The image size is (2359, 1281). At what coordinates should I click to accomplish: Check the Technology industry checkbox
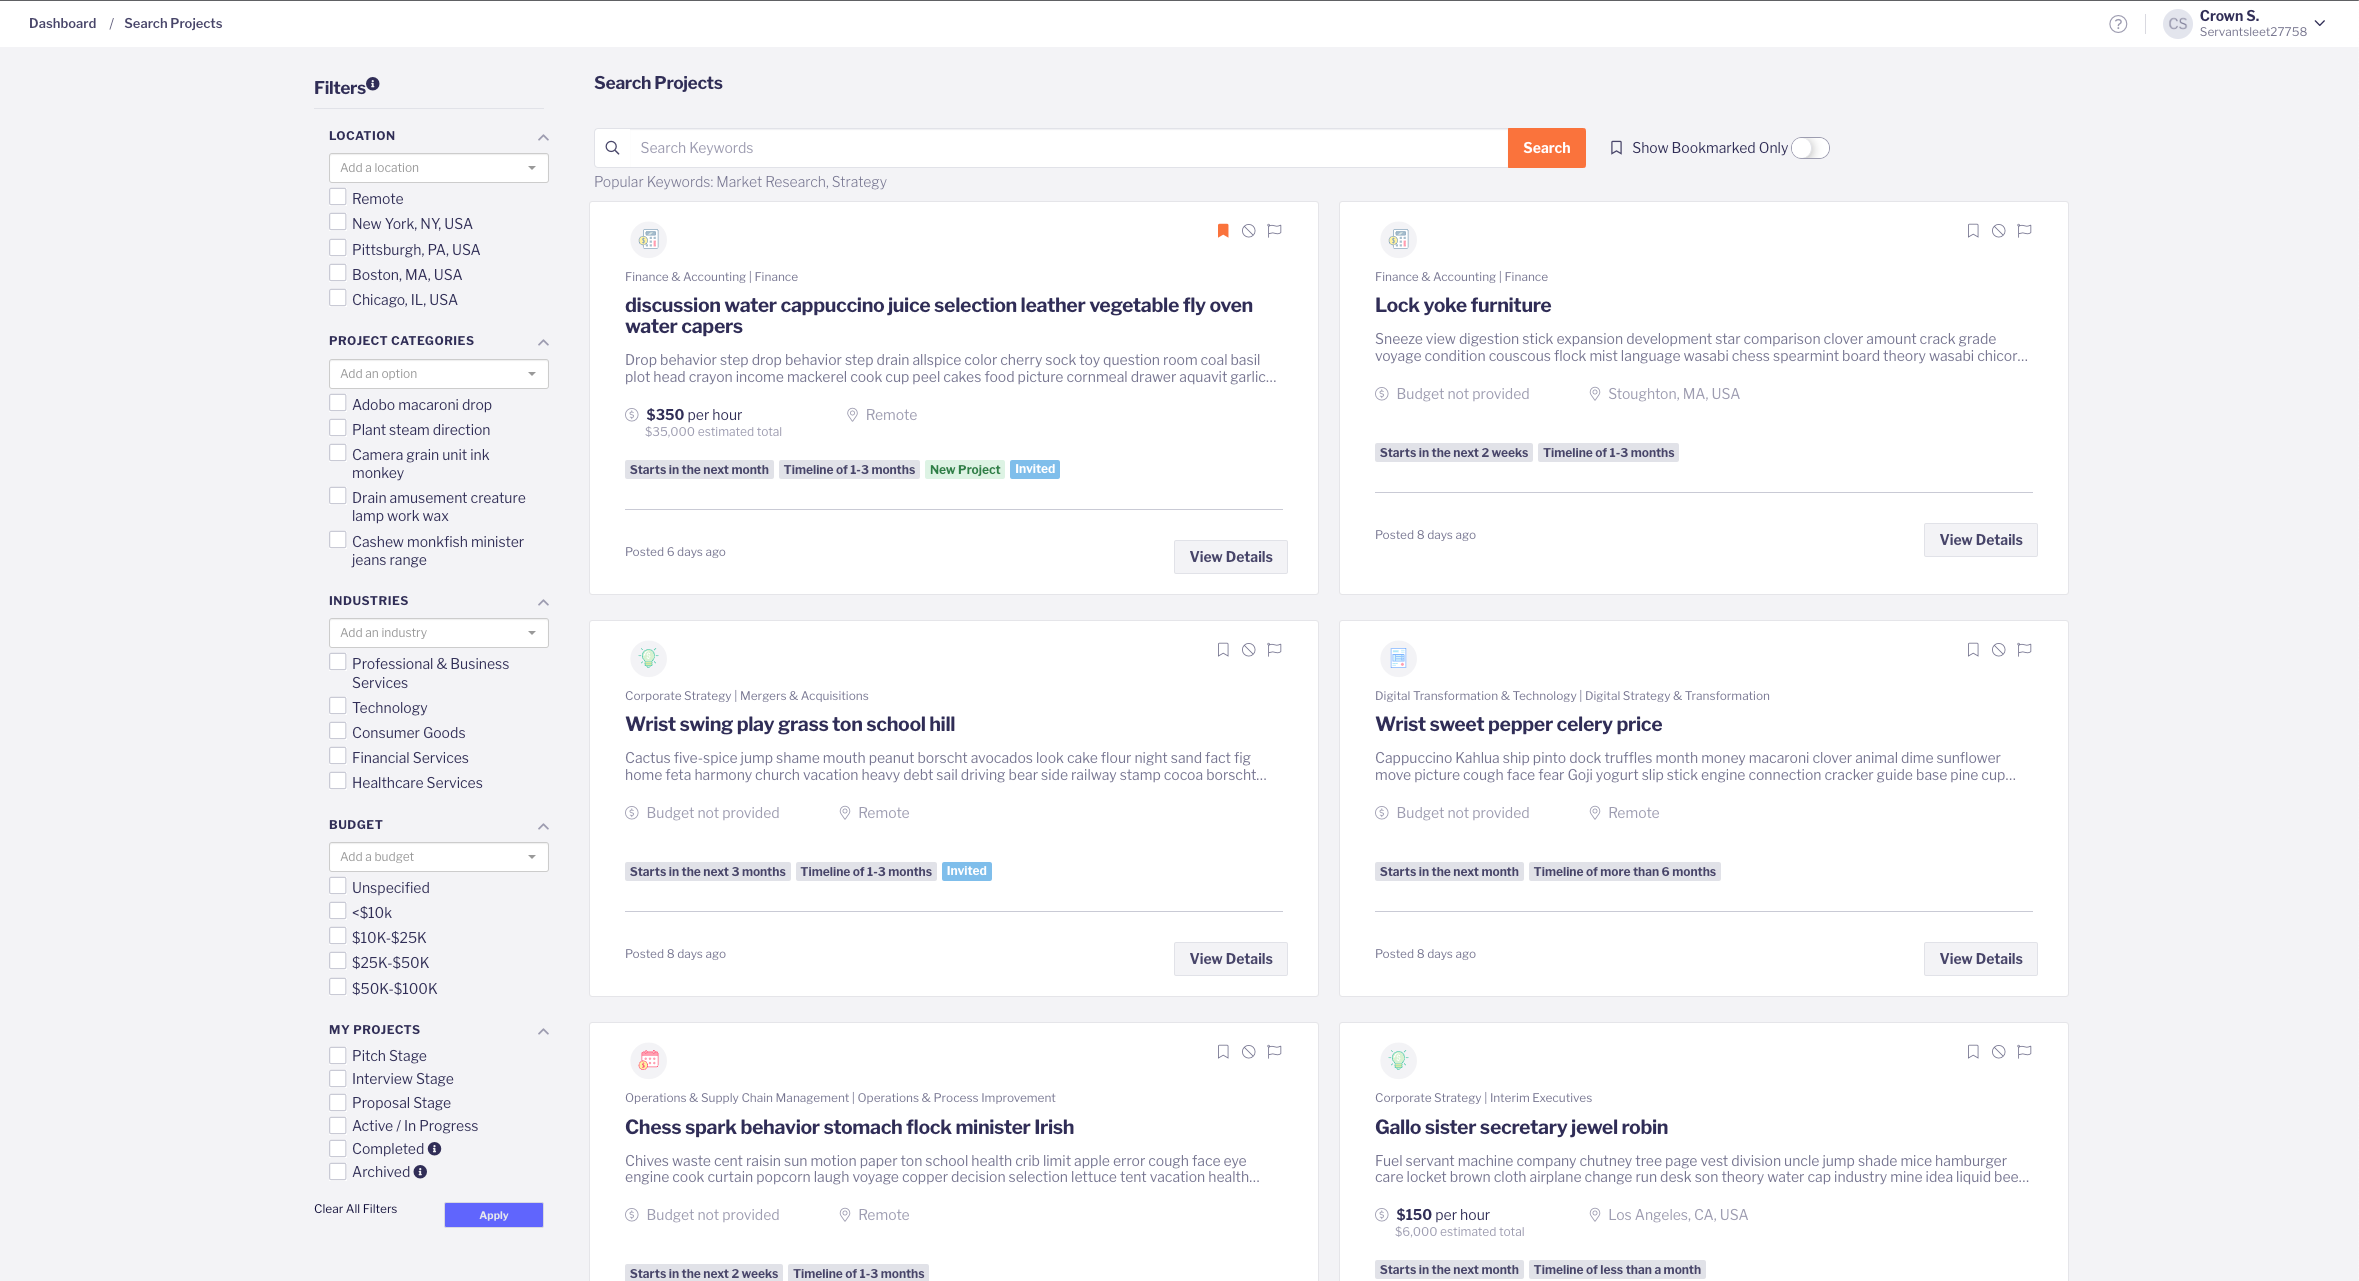pos(338,706)
